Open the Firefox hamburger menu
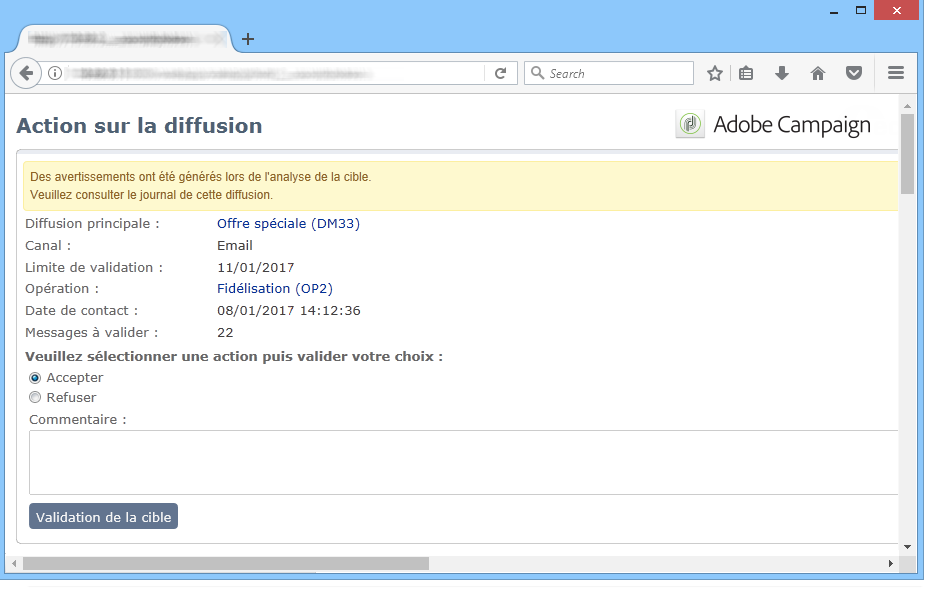The image size is (951, 599). click(896, 73)
